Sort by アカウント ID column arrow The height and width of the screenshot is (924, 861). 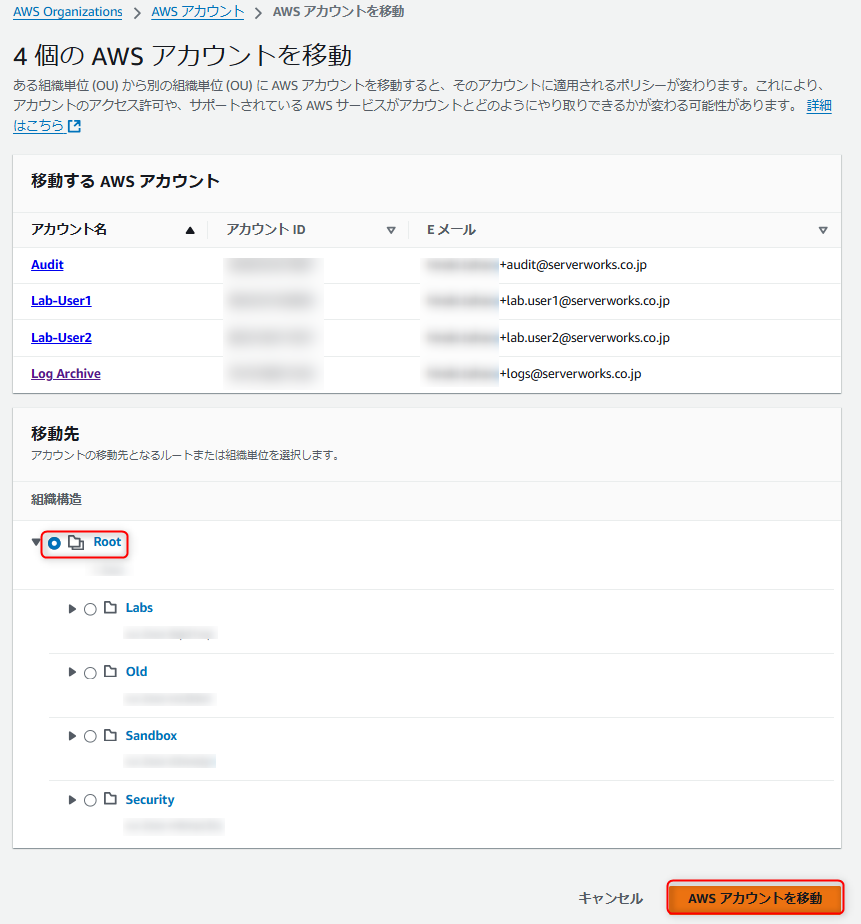point(391,230)
